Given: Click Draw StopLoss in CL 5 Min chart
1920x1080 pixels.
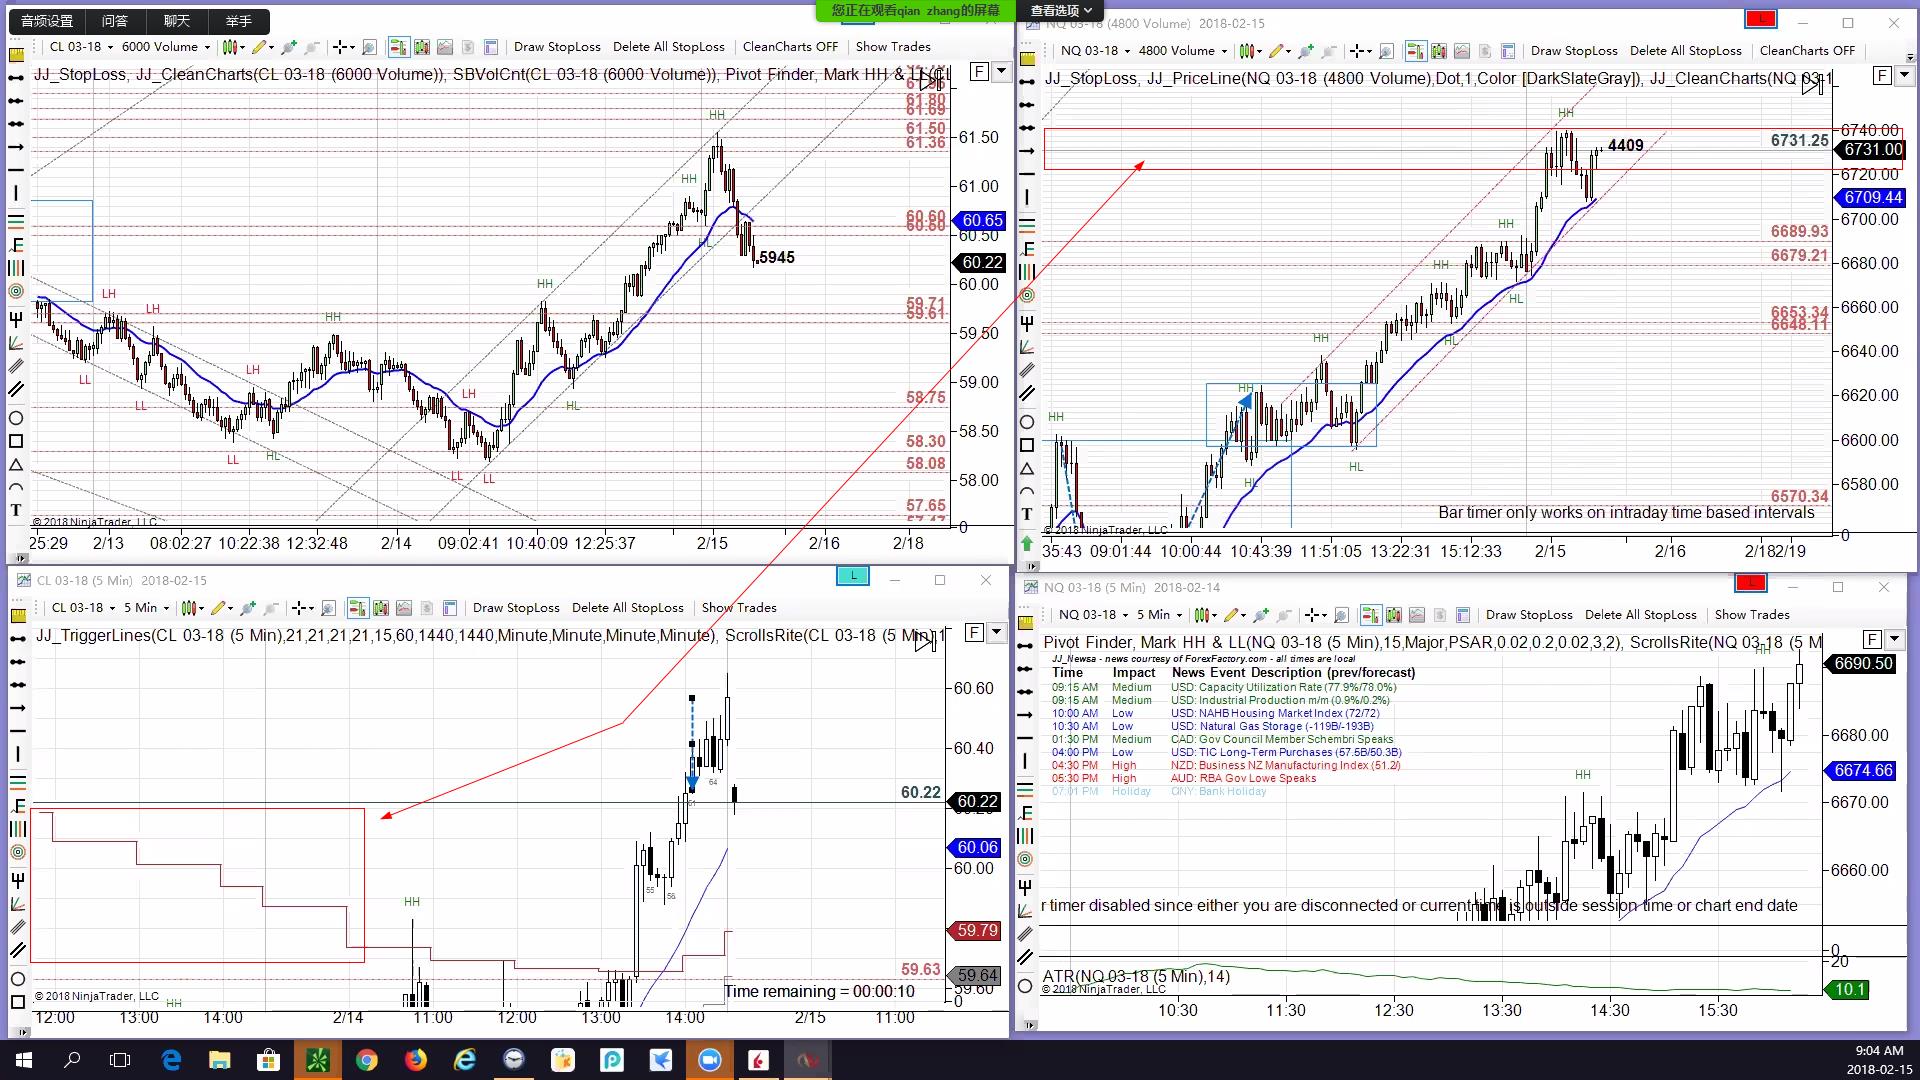Looking at the screenshot, I should coord(516,608).
